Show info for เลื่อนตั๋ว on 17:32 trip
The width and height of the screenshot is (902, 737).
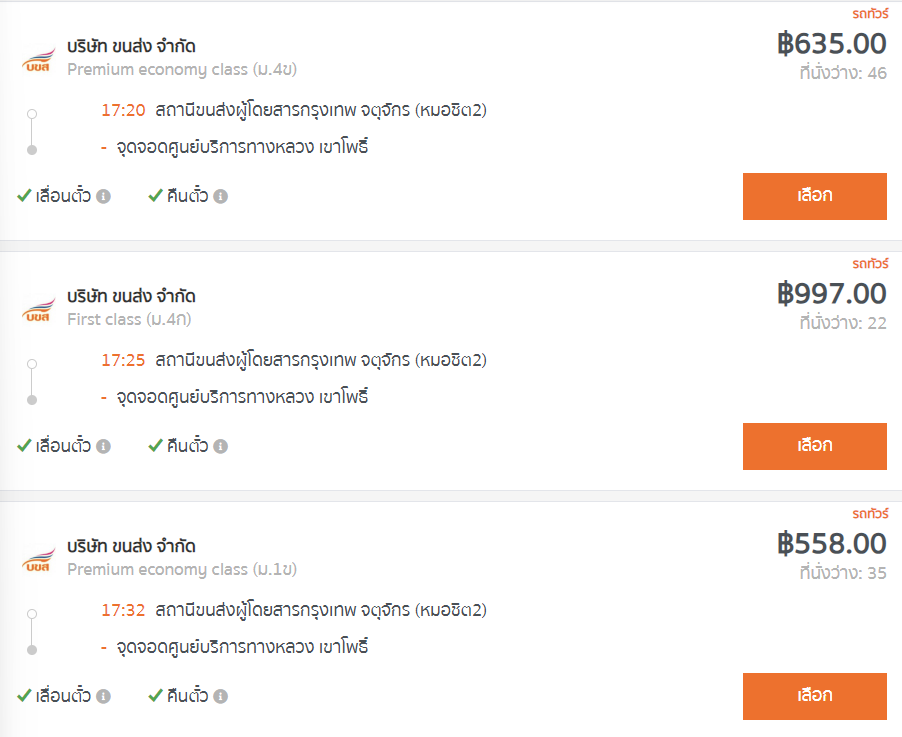[x=104, y=697]
